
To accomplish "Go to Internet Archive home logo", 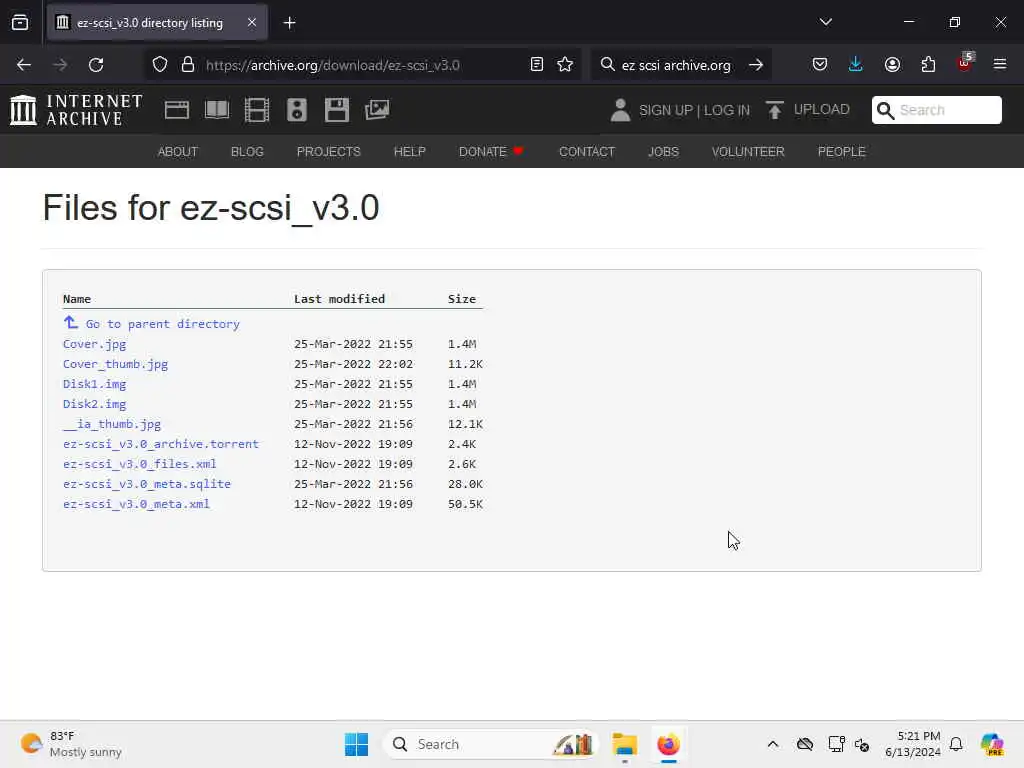I will (x=76, y=110).
